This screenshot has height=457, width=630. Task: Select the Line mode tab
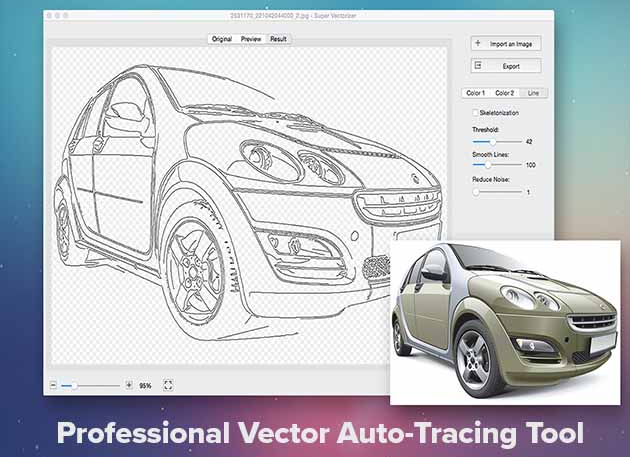coord(533,93)
